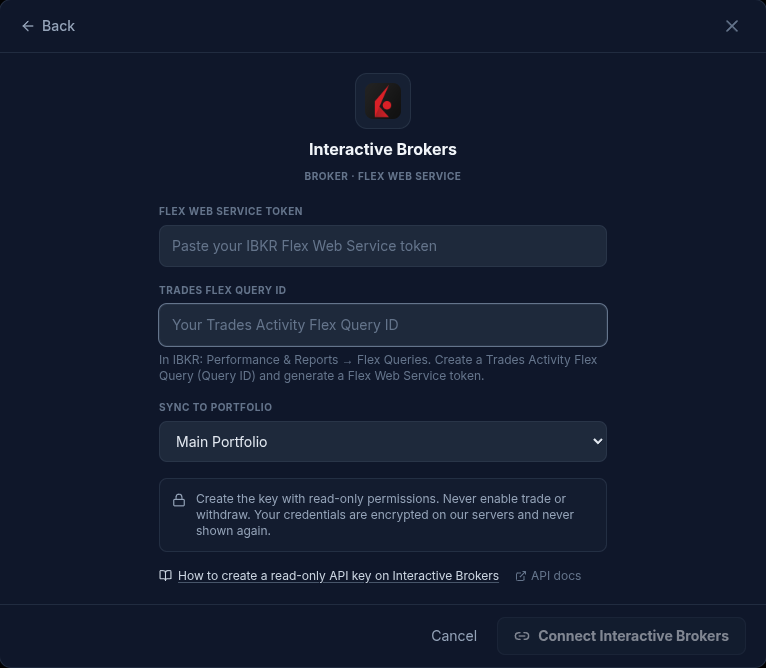This screenshot has width=766, height=668.
Task: Click the Interactive Brokers logo icon
Action: tap(383, 101)
